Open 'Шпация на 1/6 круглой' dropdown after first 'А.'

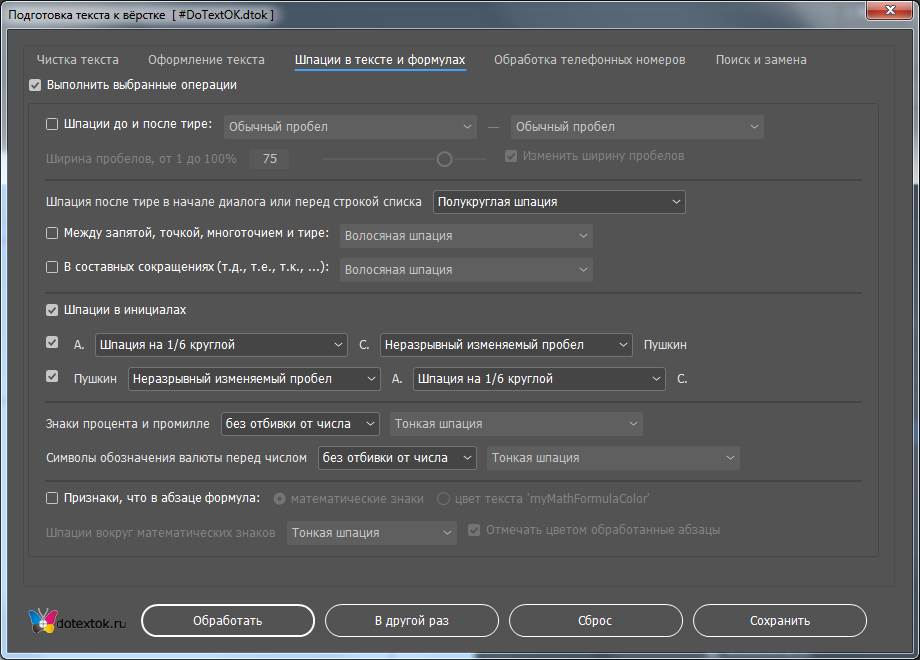tap(221, 345)
